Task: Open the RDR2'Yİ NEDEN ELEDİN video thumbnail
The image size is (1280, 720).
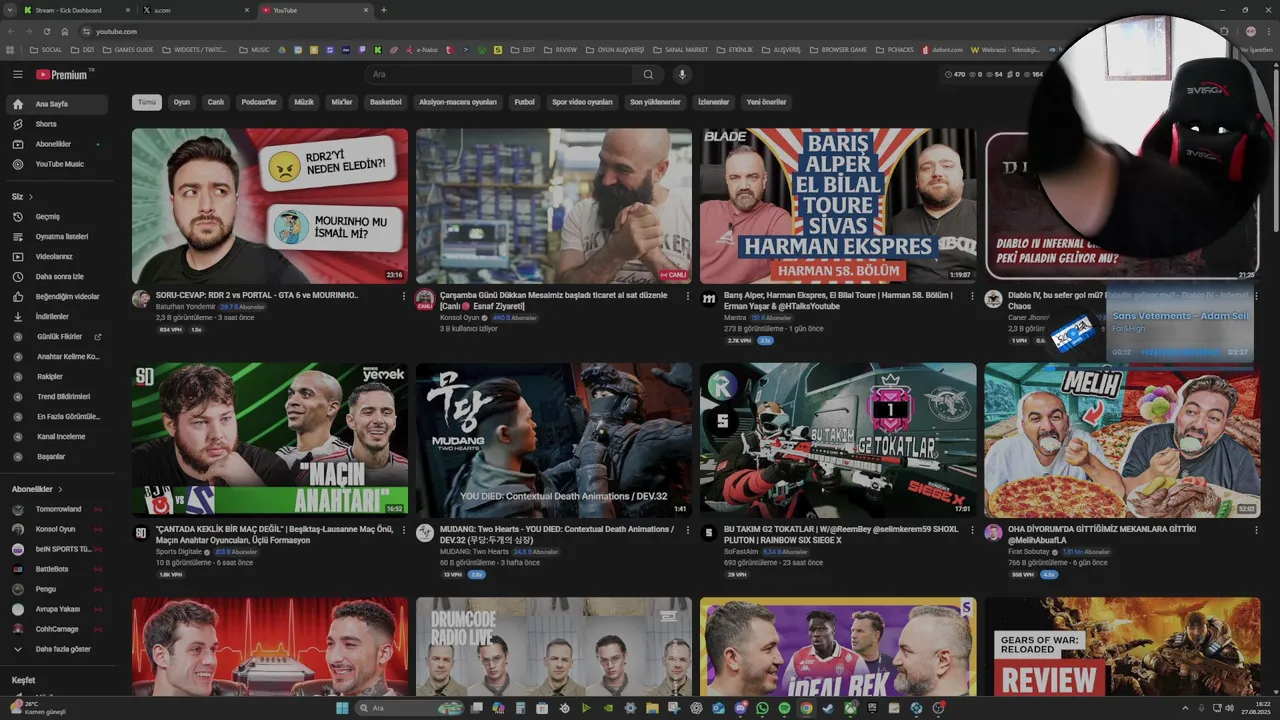Action: 270,206
